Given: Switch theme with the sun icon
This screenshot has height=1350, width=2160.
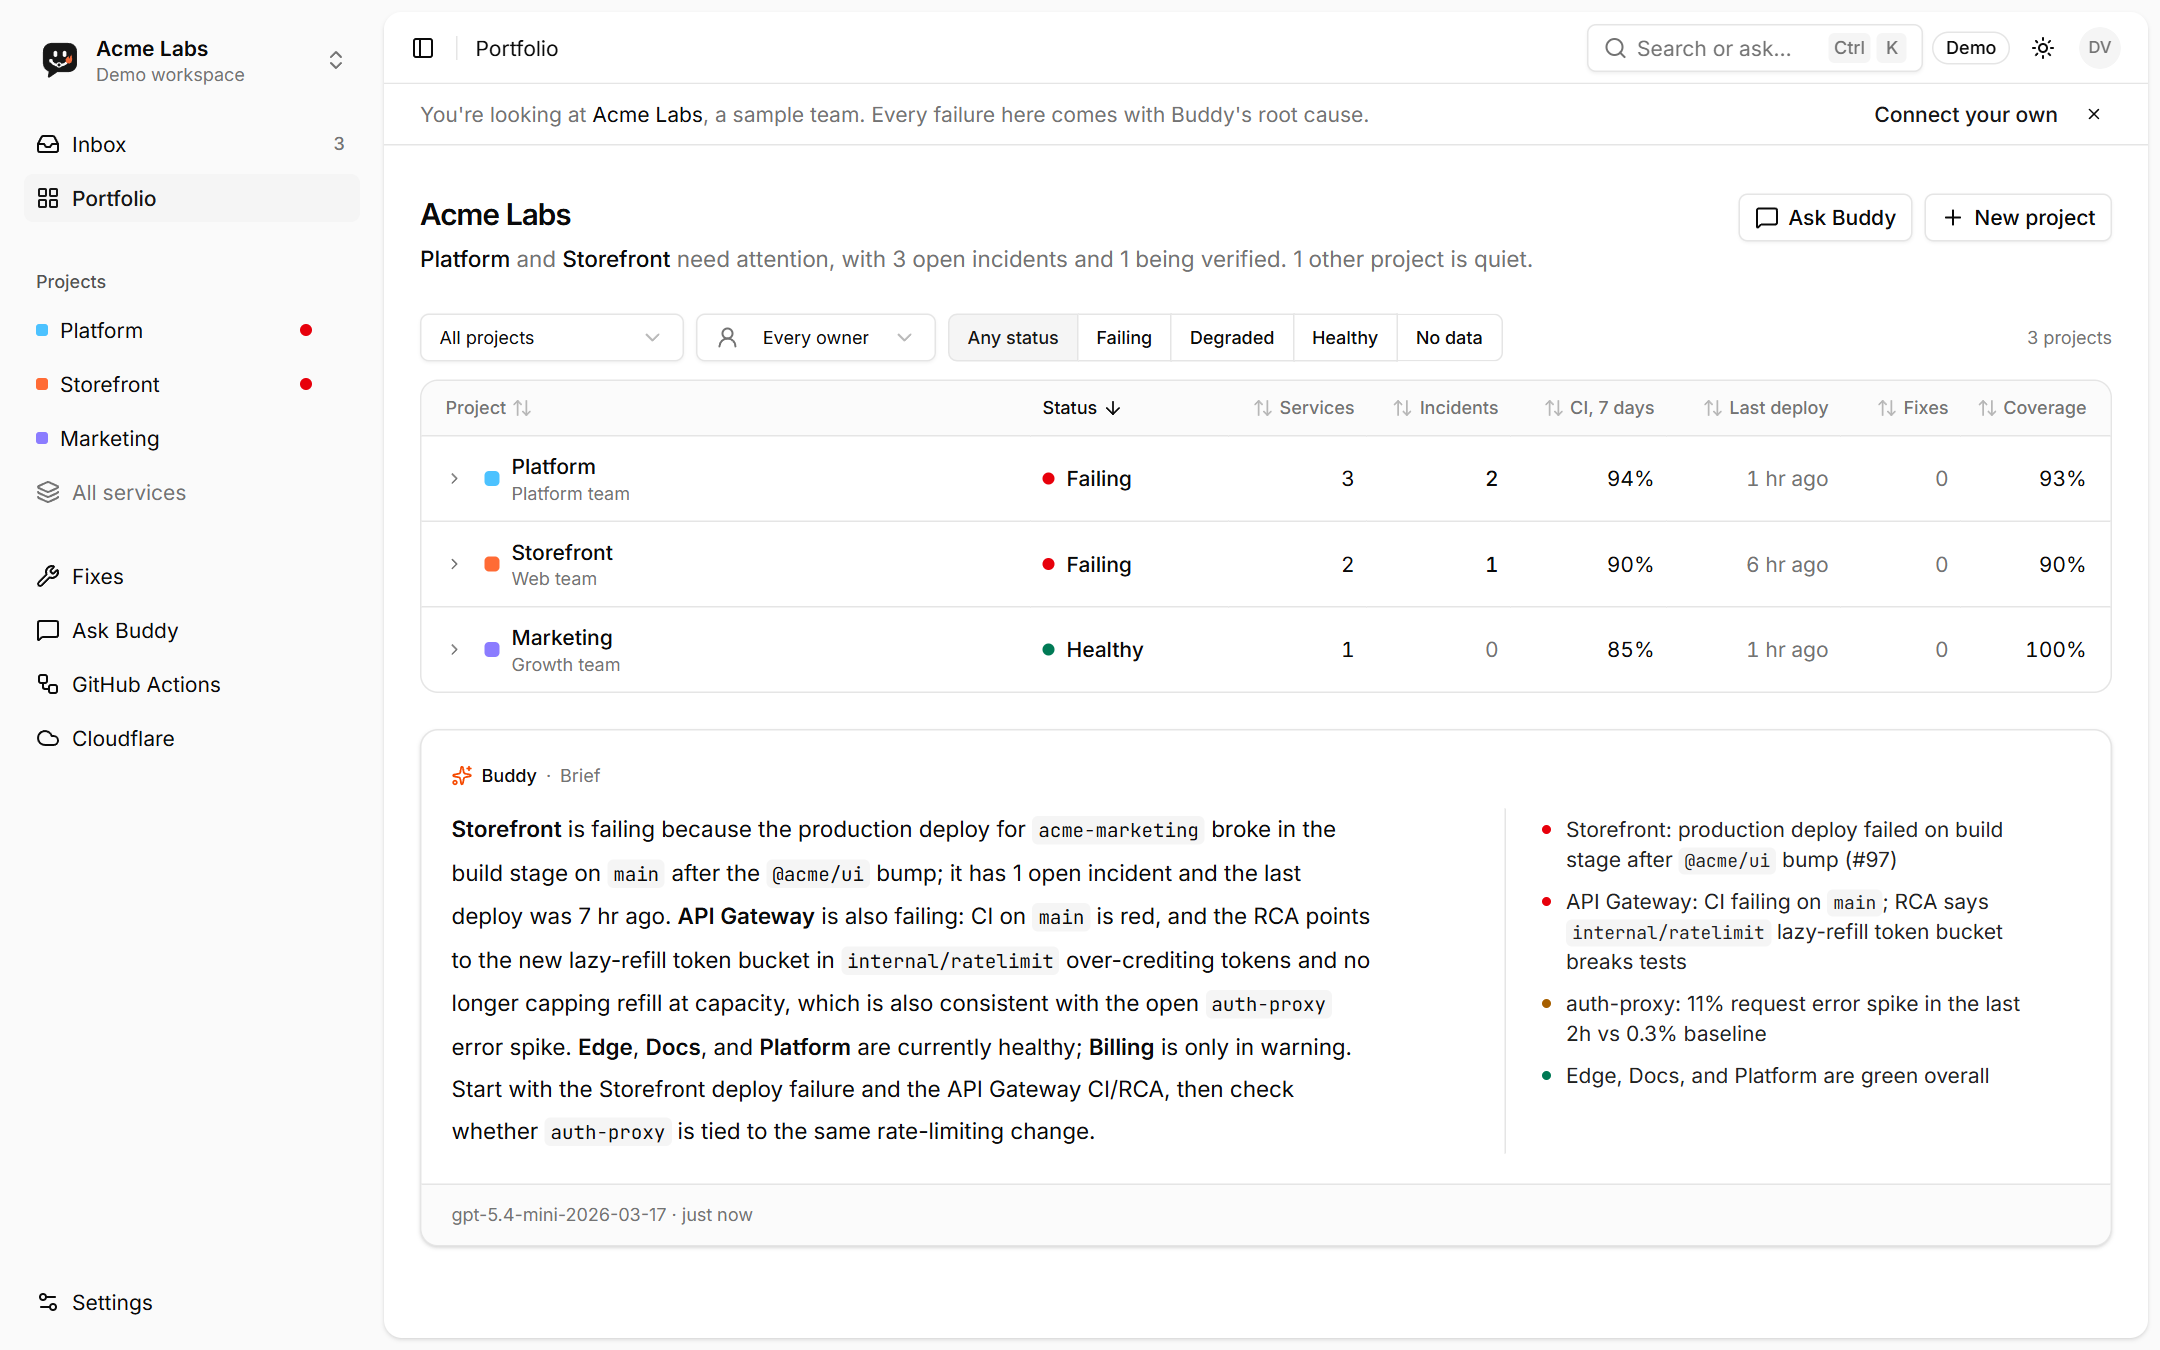Looking at the screenshot, I should (x=2043, y=48).
